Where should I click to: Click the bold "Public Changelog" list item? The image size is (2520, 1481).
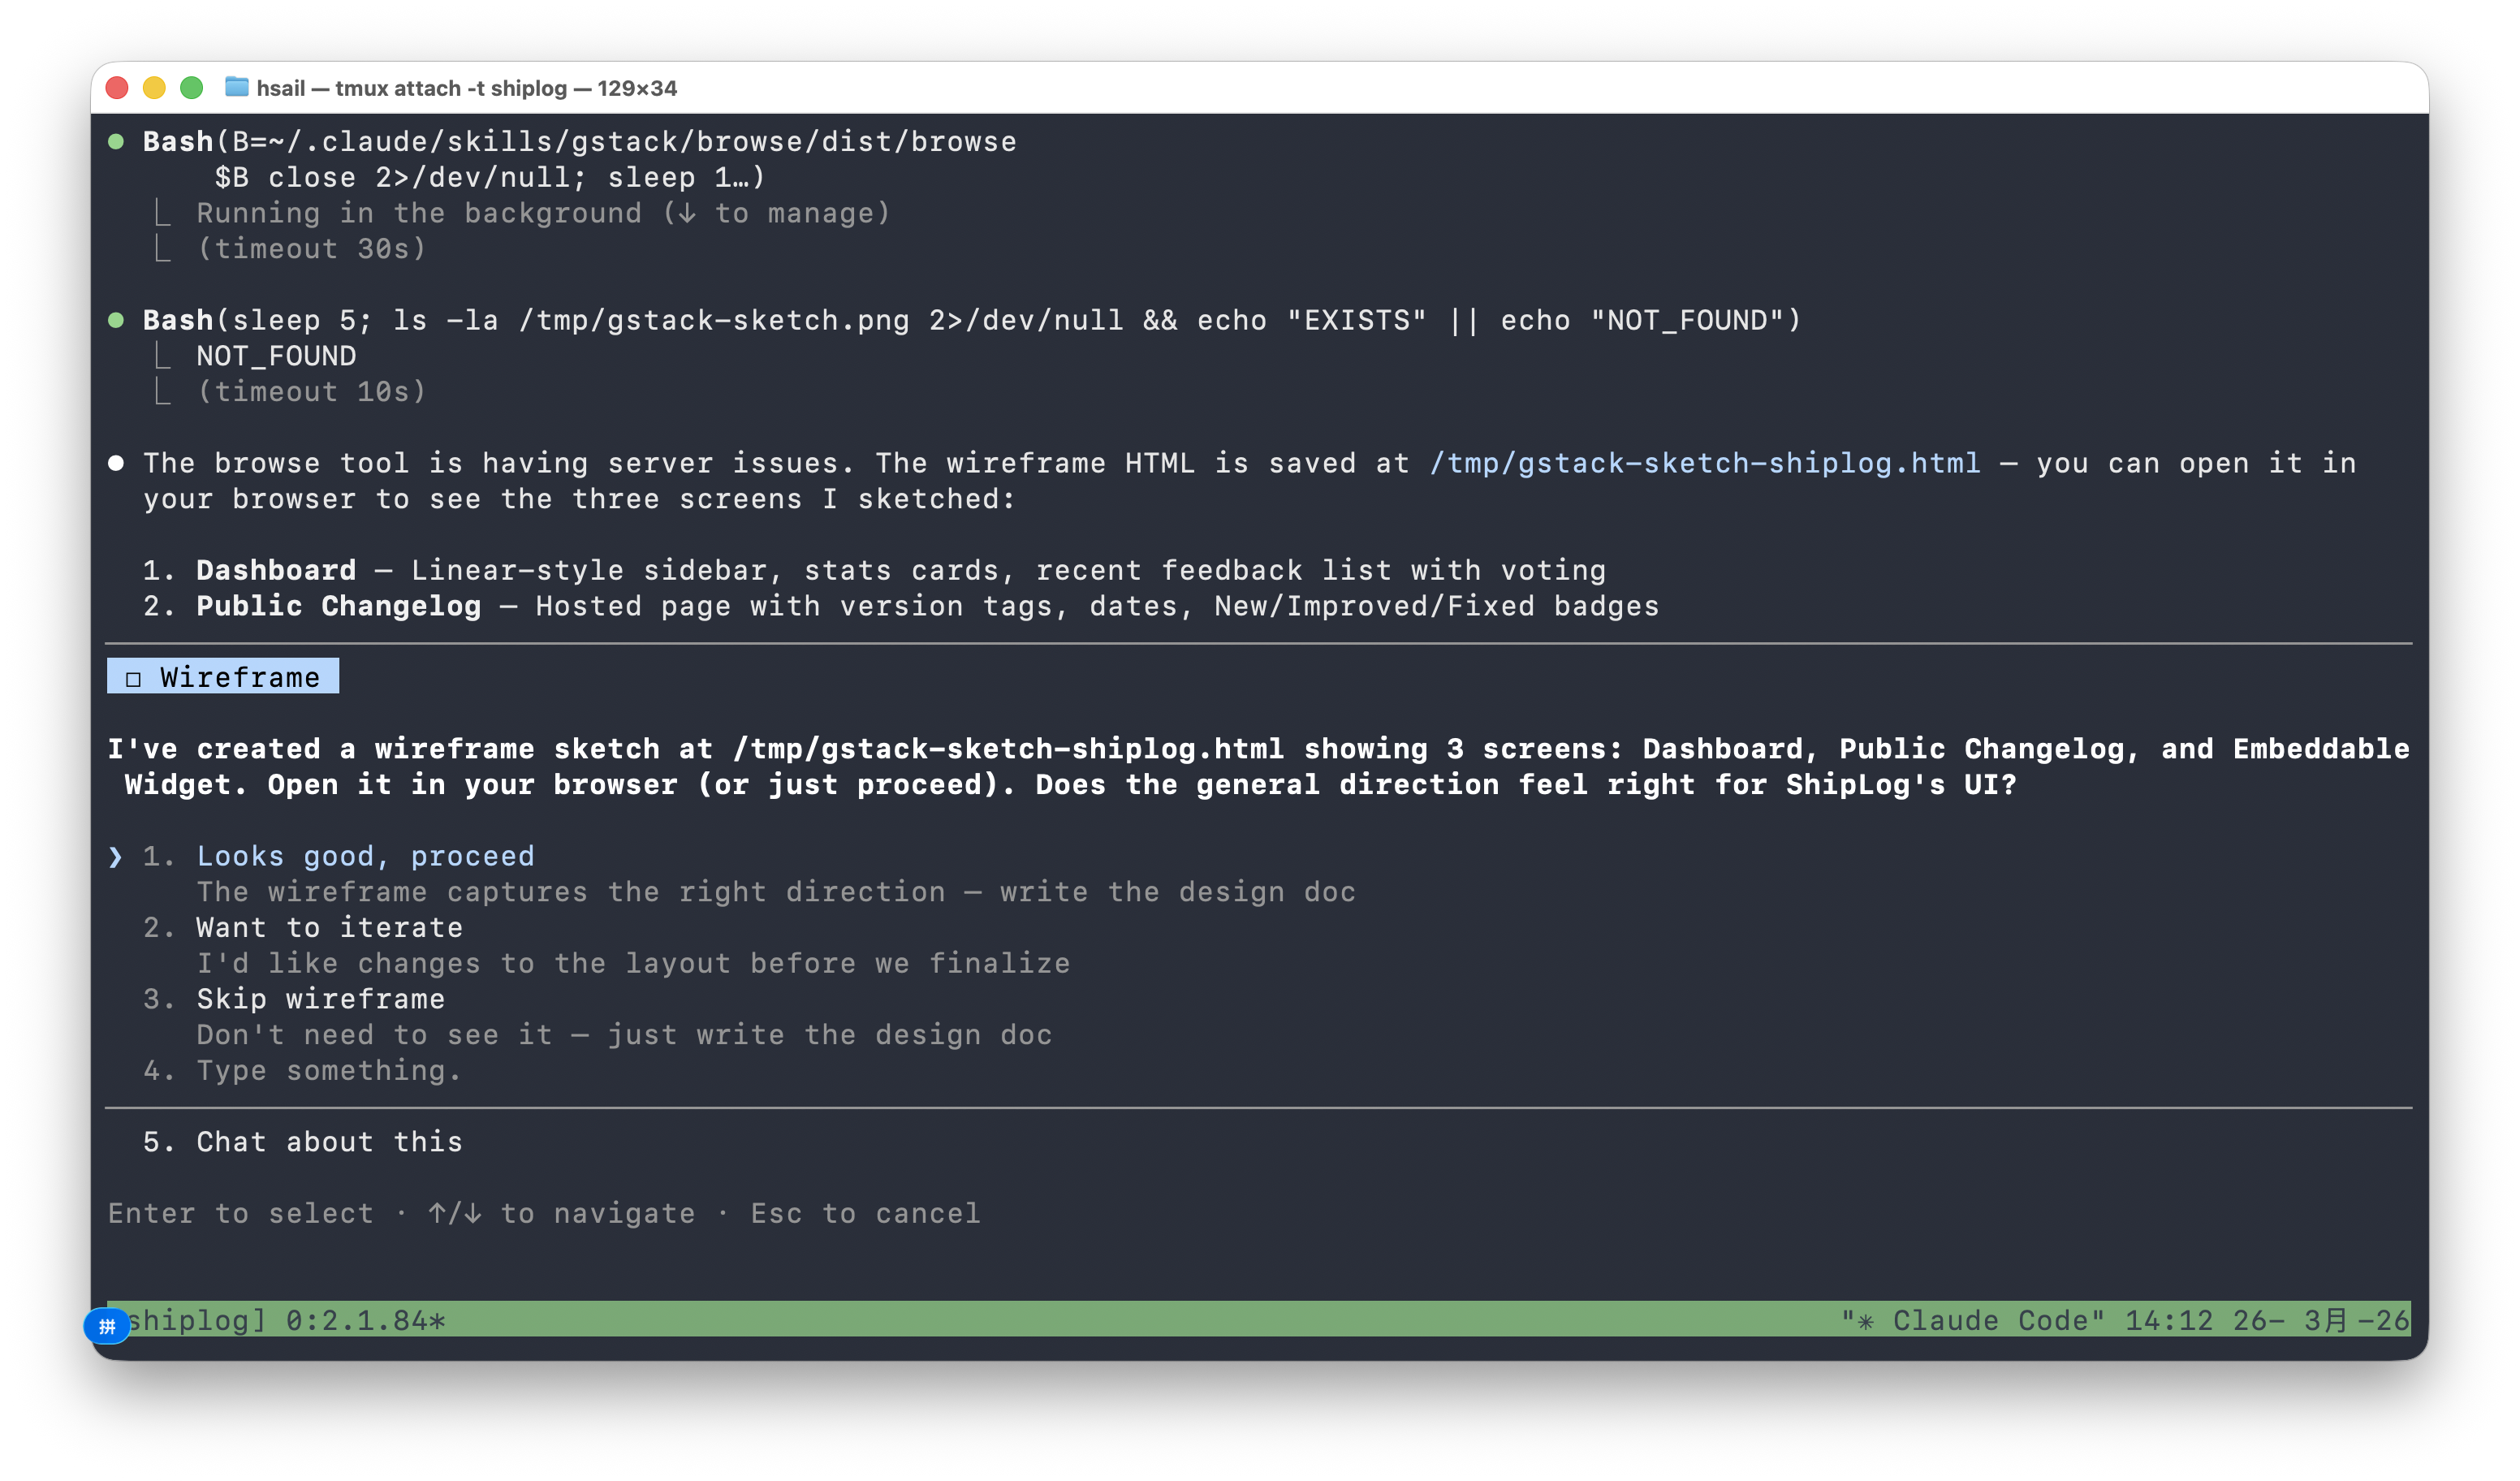click(338, 606)
